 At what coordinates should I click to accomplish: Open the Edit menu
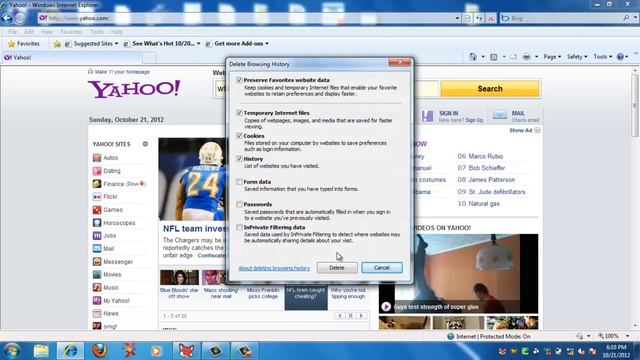[x=29, y=32]
